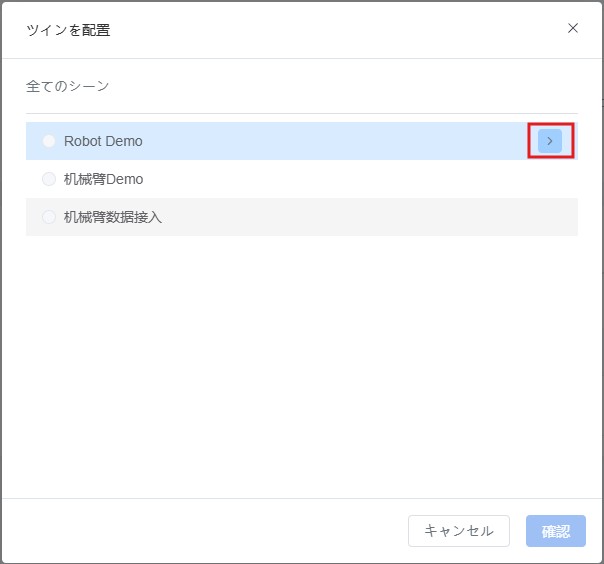Click empty area of the 机械臂Demo row
This screenshot has height=564, width=604.
(350, 179)
